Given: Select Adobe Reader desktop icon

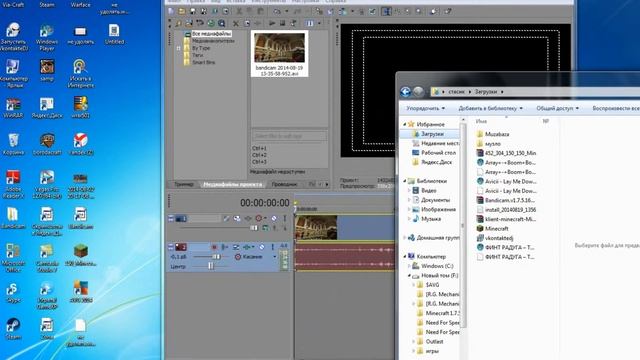Looking at the screenshot, I should [13, 184].
